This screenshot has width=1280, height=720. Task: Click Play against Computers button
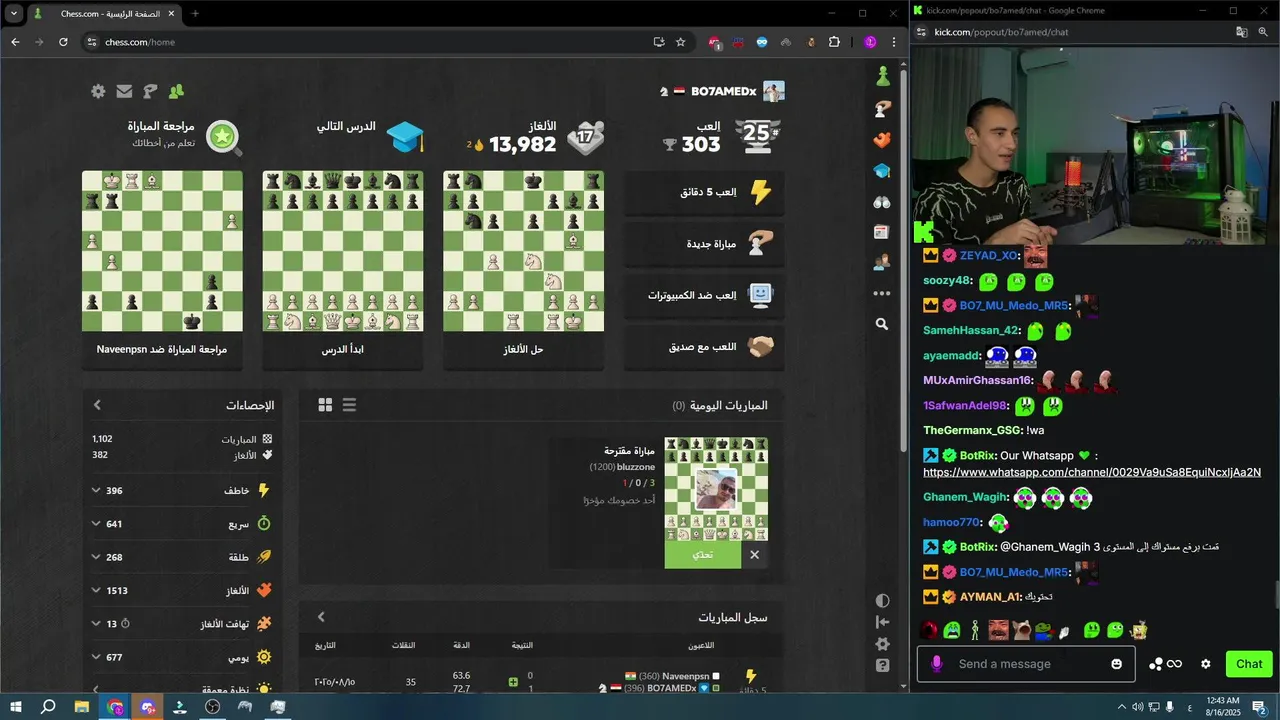tap(704, 295)
